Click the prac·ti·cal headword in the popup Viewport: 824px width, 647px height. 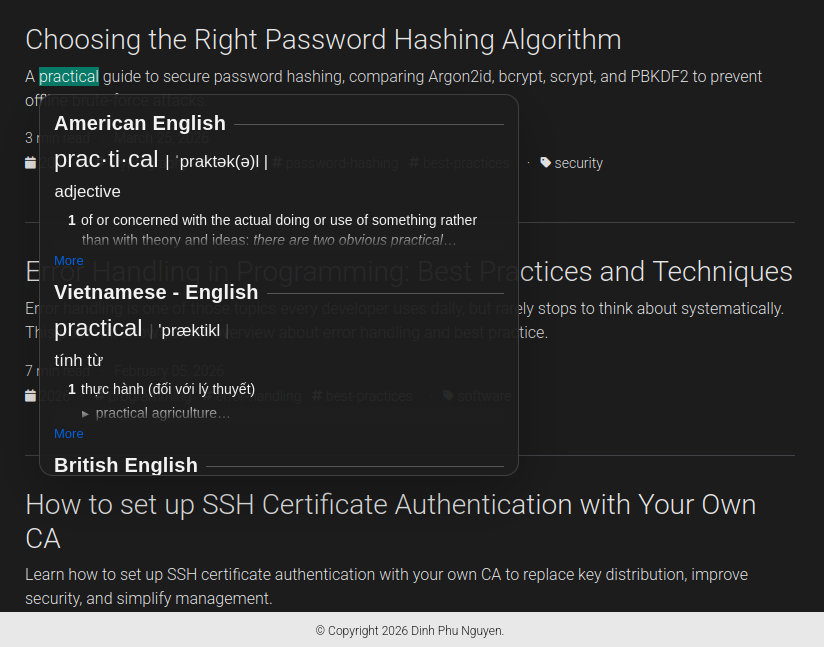point(106,159)
